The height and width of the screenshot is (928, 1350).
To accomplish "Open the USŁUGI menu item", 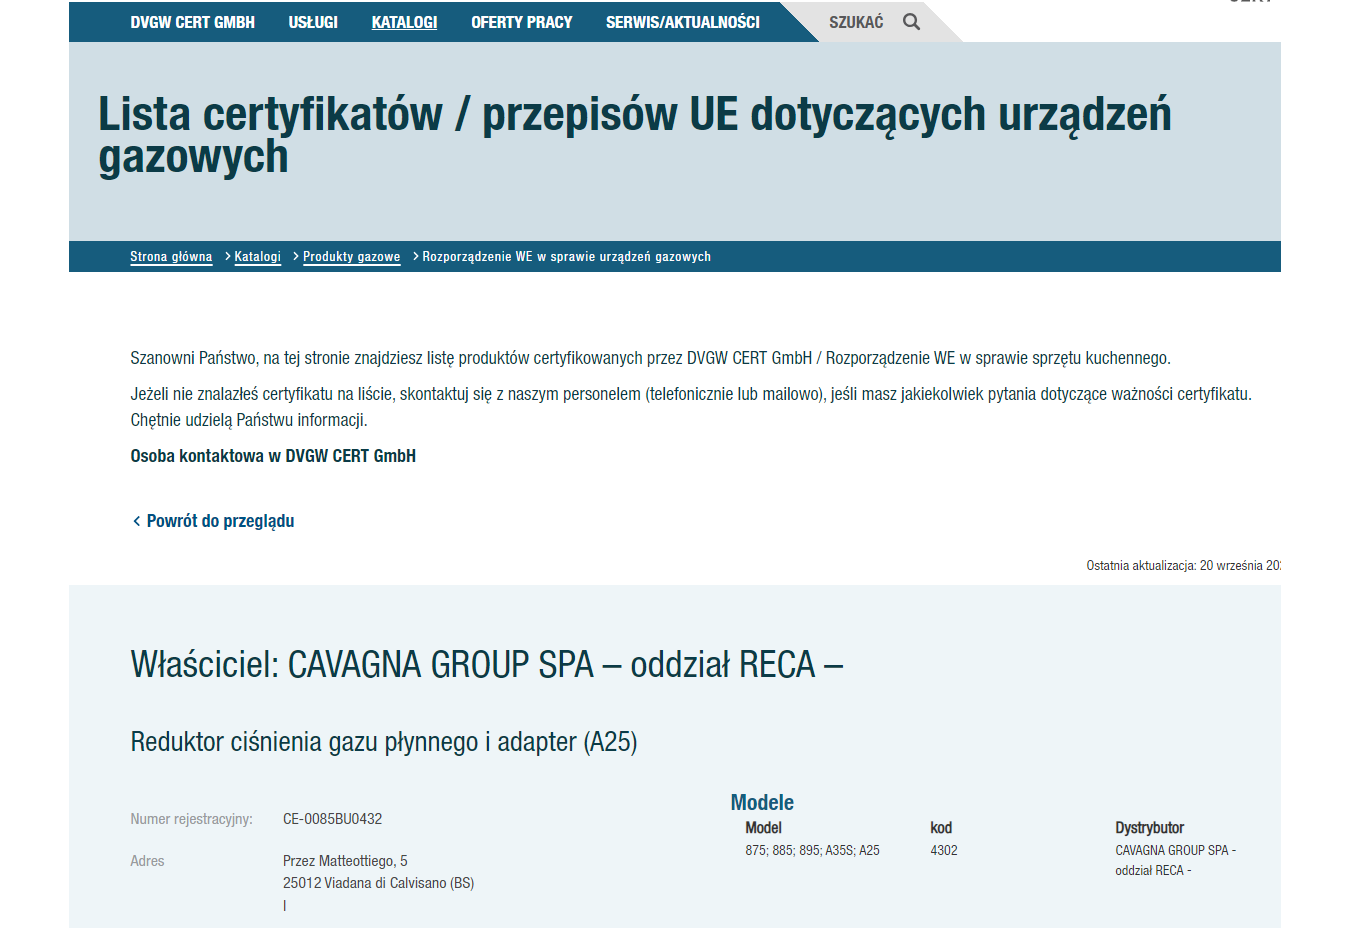I will 313,22.
